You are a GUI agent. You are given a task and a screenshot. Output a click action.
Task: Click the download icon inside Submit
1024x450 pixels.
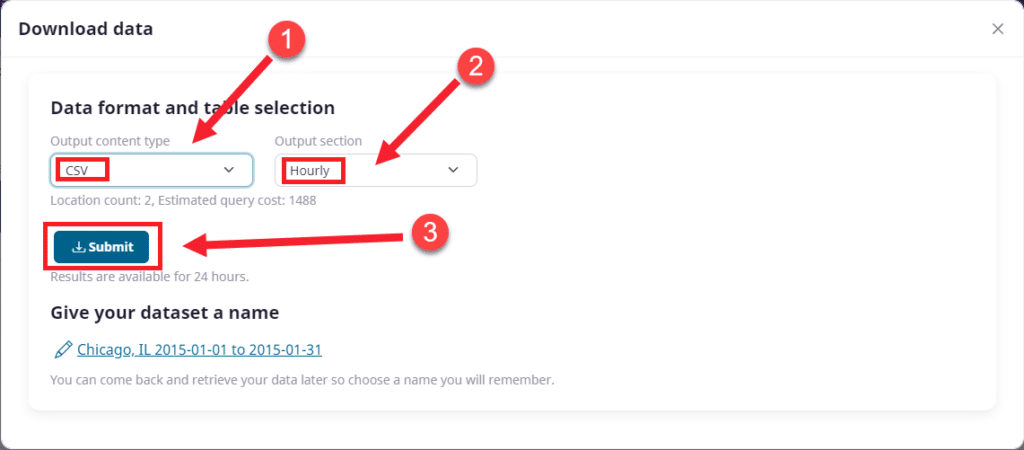78,247
